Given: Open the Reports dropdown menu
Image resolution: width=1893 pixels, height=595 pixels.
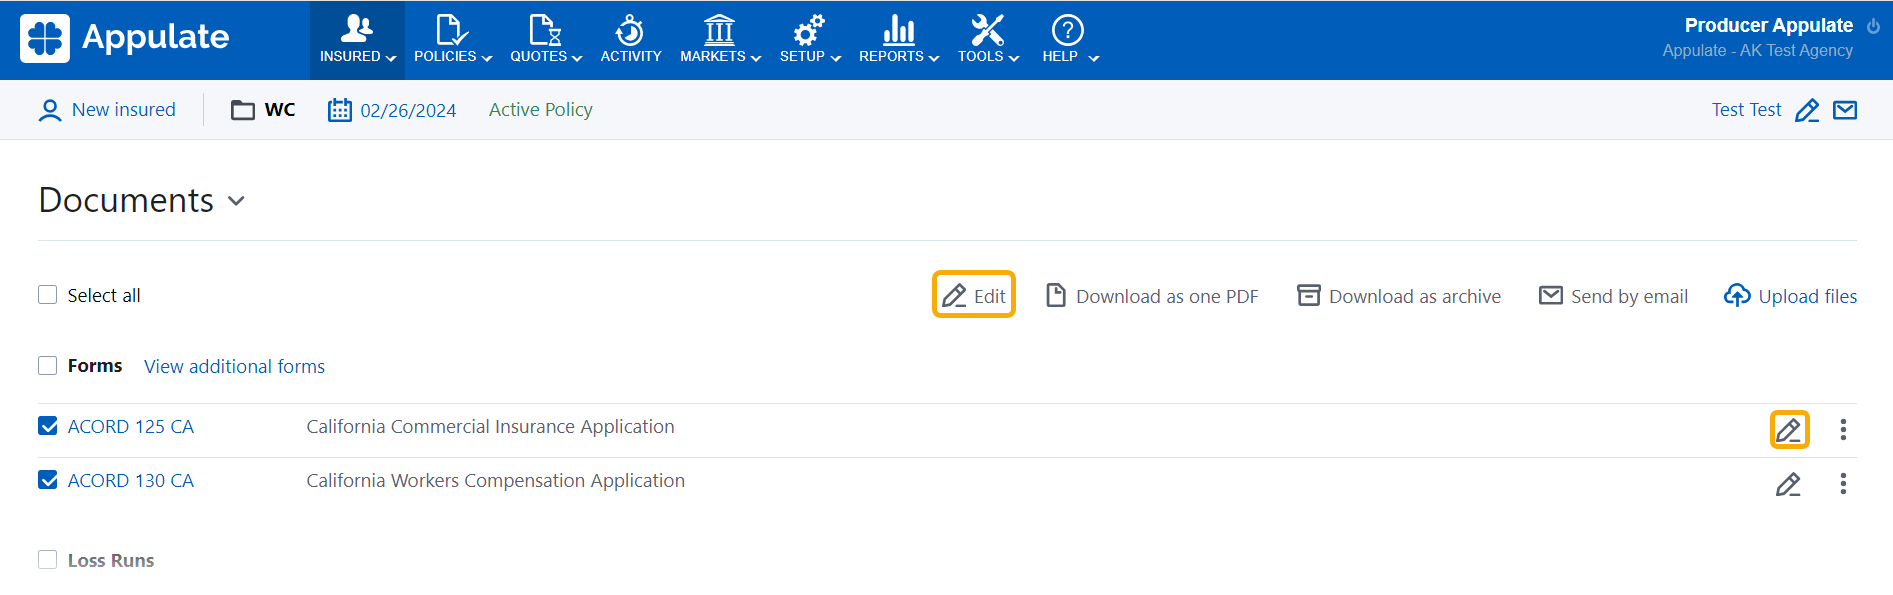Looking at the screenshot, I should (x=898, y=40).
